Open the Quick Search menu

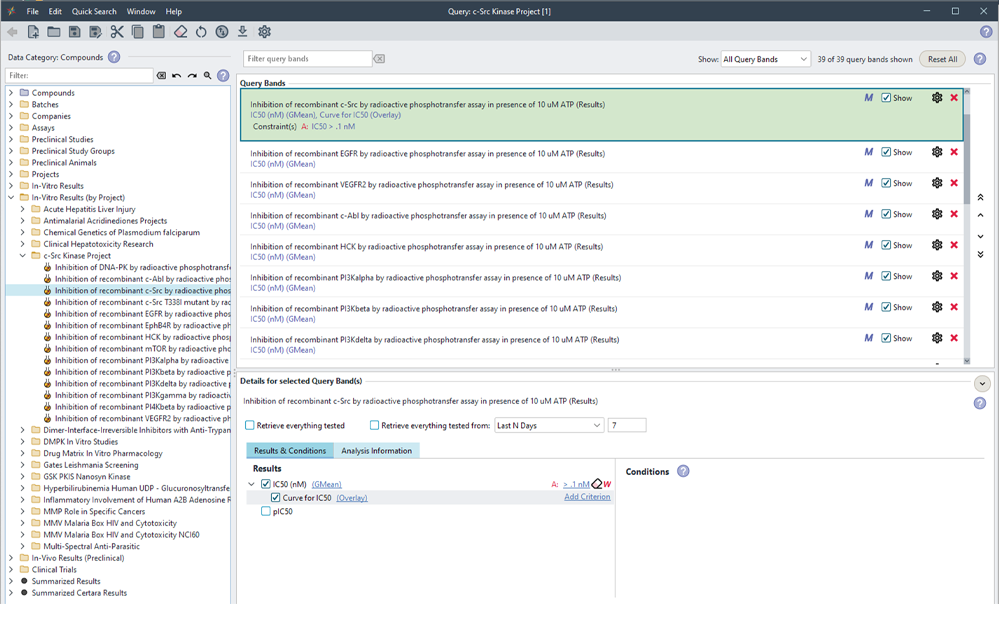[94, 11]
